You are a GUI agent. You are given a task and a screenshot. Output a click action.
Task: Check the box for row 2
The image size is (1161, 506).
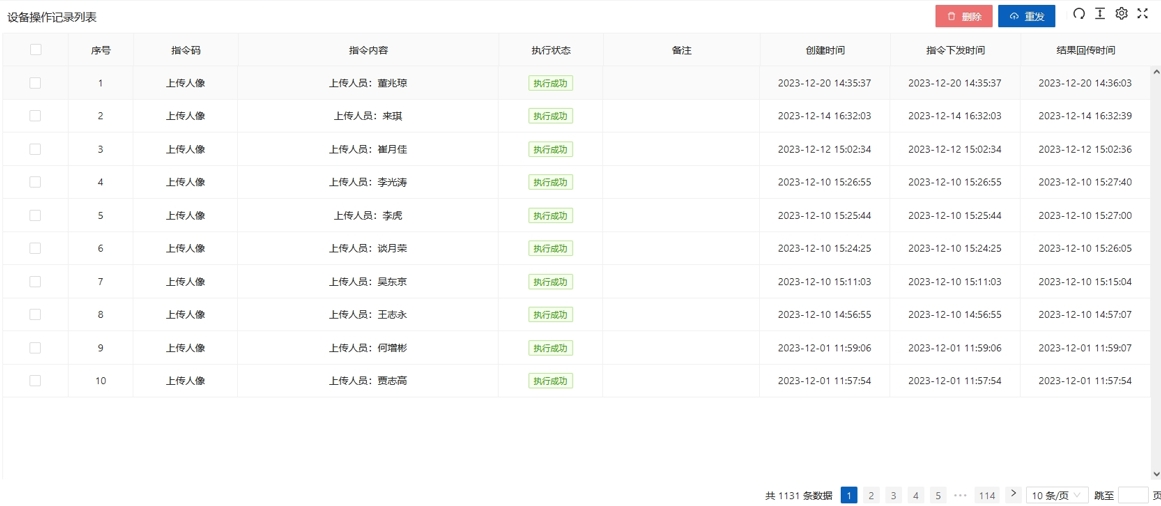point(36,116)
